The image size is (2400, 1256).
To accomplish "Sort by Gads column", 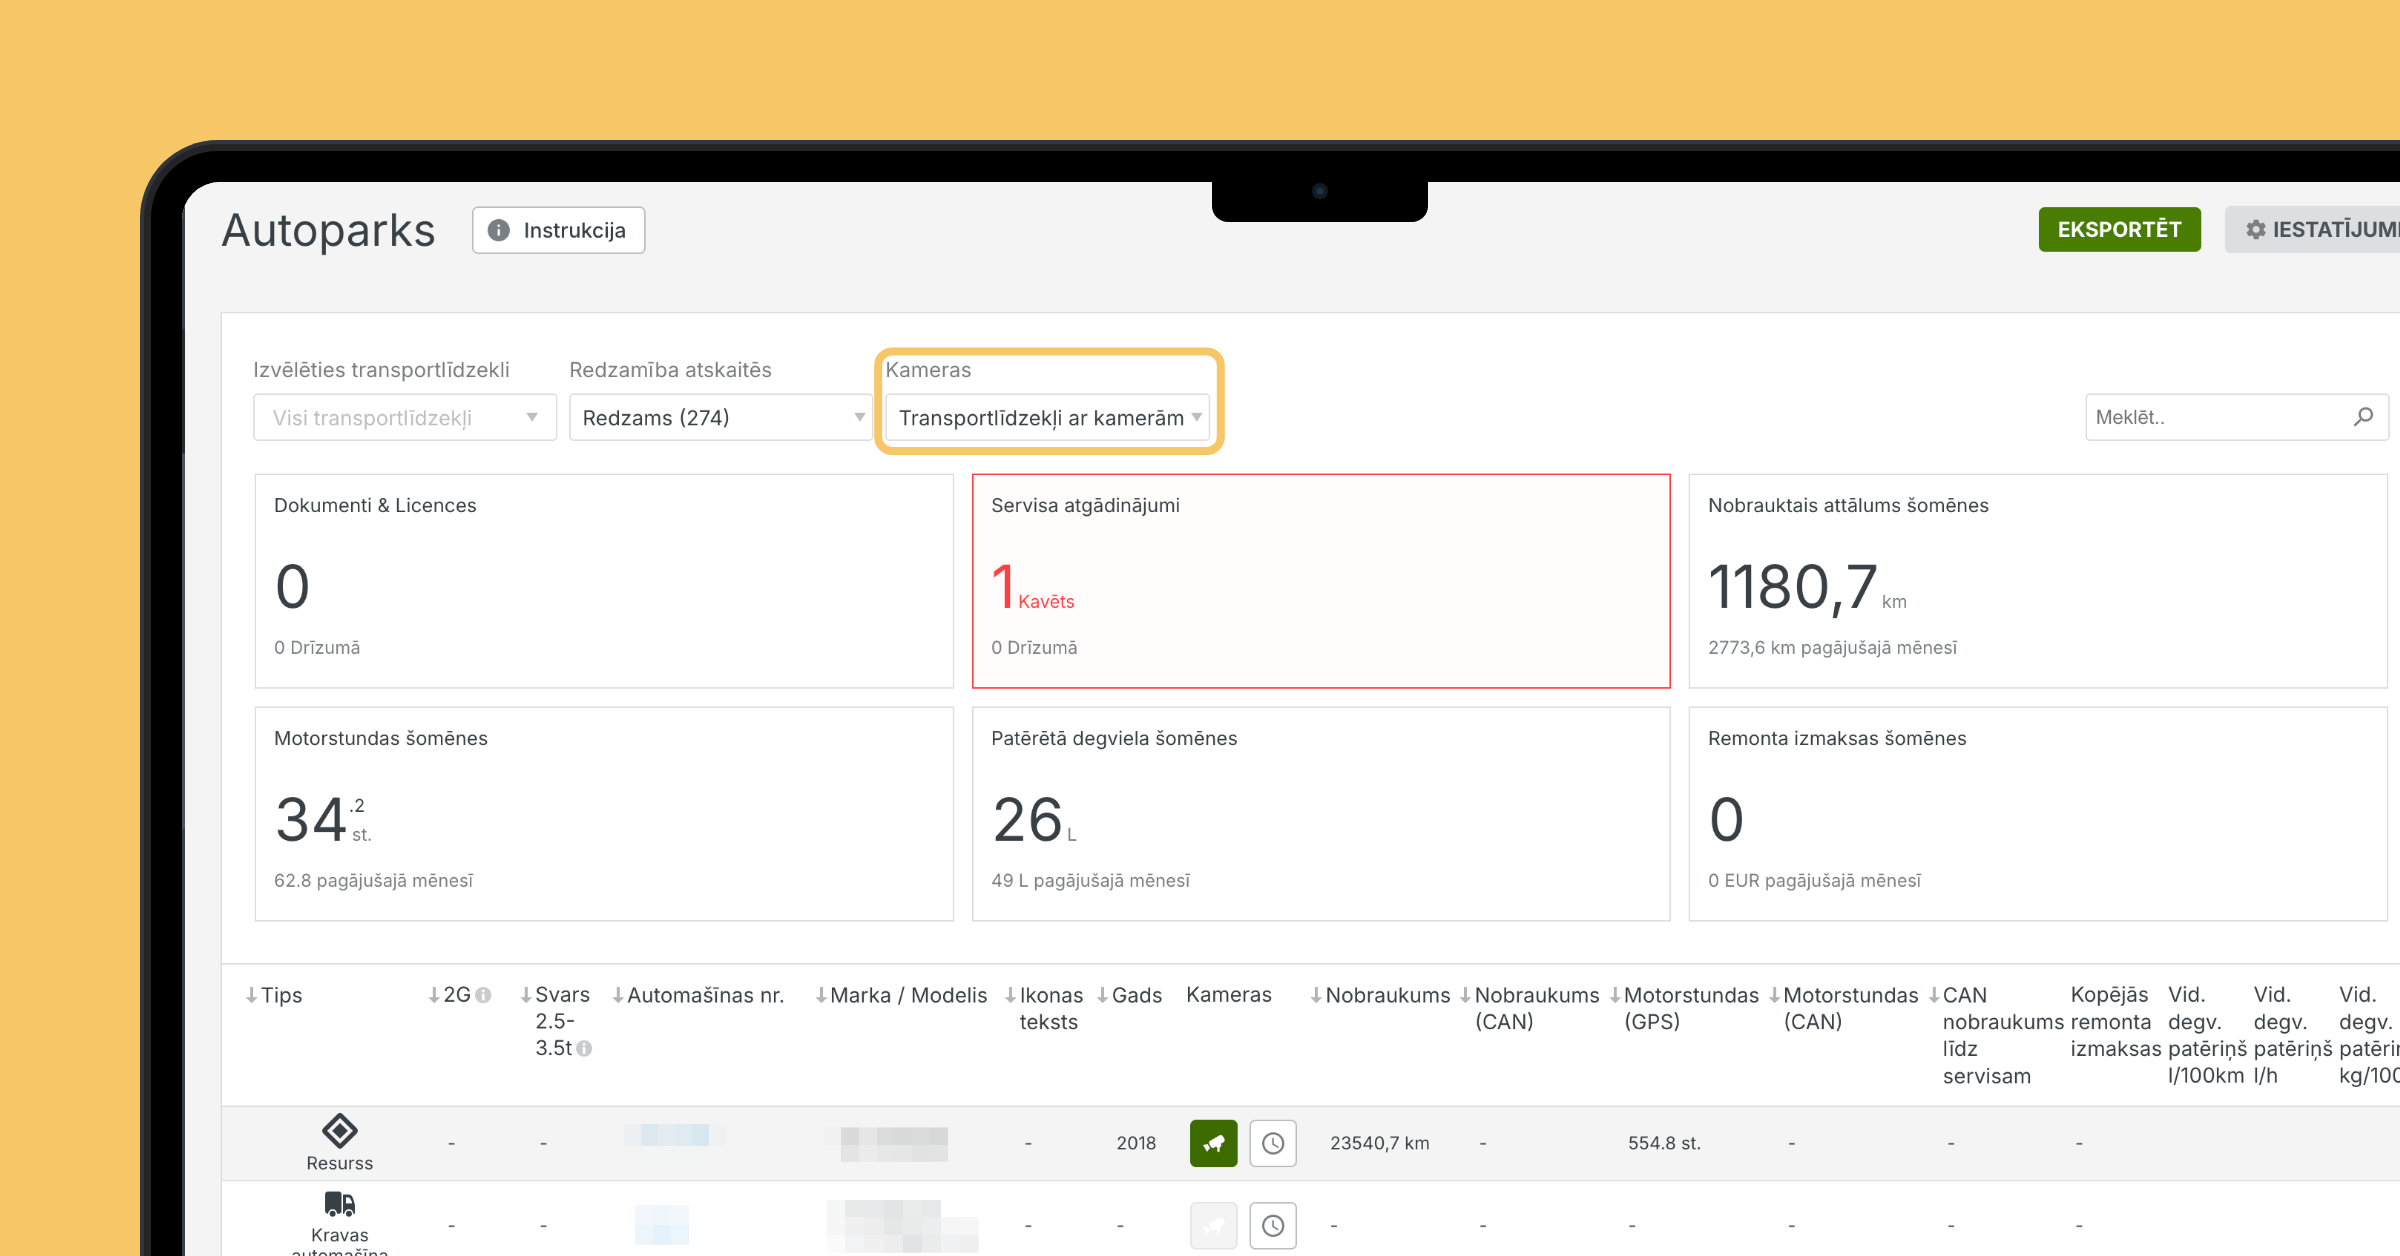I will 1129,995.
